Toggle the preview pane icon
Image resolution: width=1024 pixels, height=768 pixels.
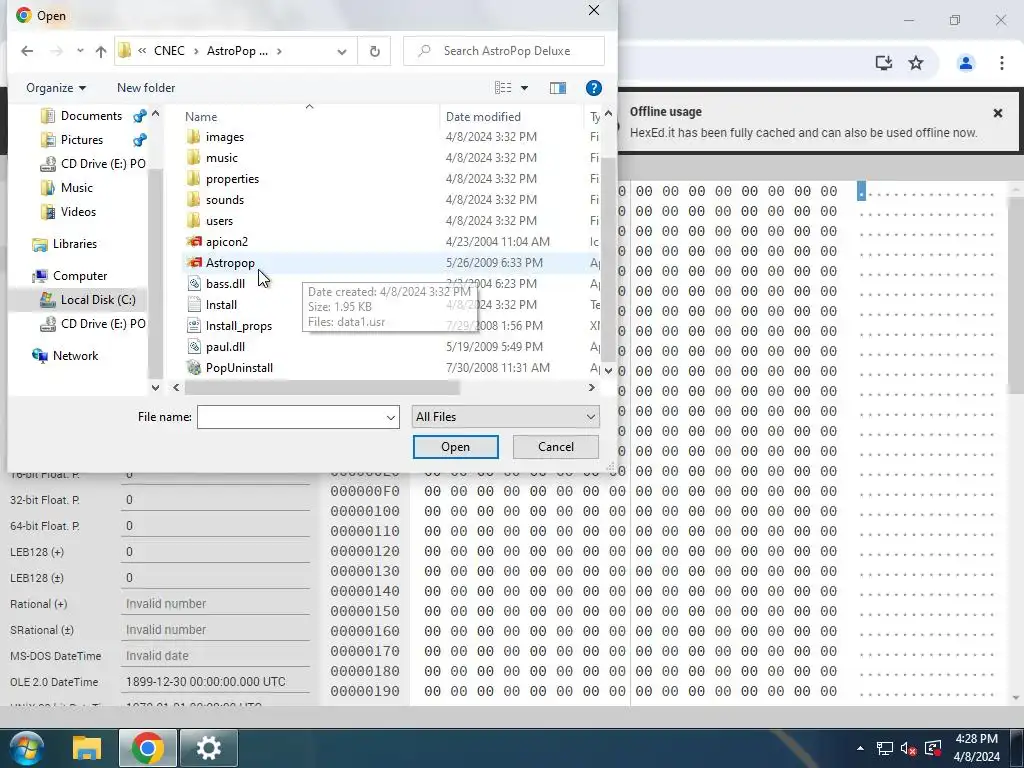(x=558, y=88)
